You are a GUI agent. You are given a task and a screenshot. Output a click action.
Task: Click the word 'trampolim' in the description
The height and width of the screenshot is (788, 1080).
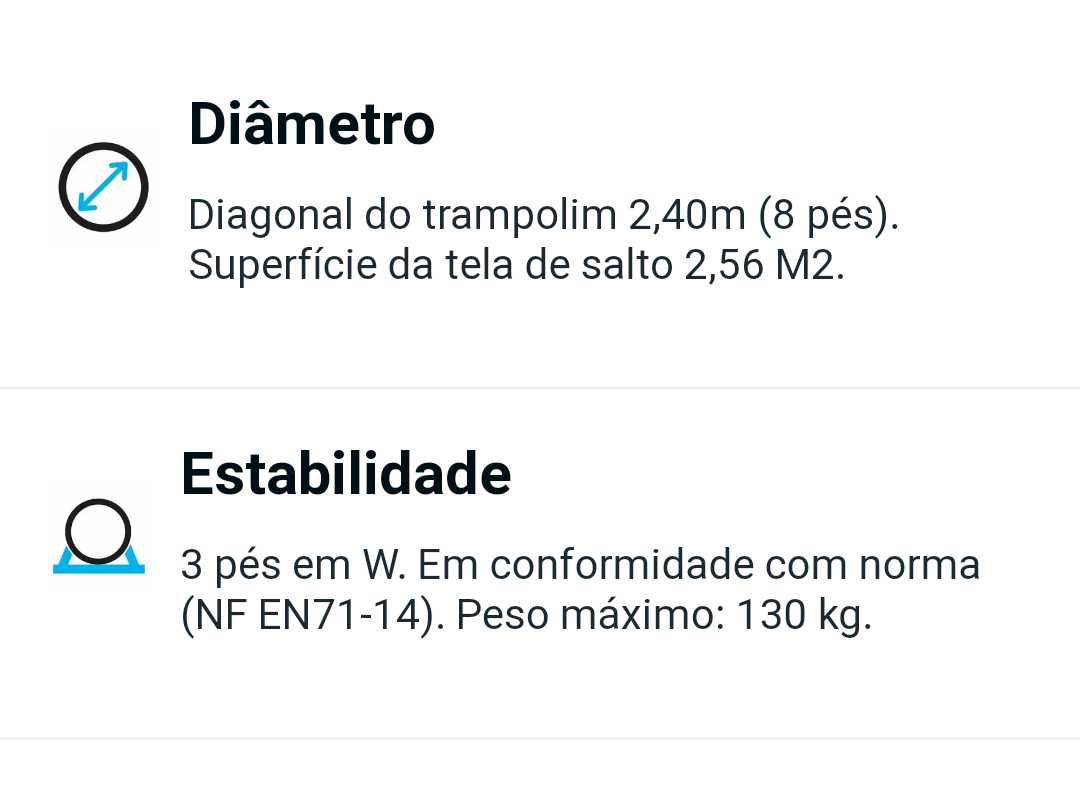(519, 216)
